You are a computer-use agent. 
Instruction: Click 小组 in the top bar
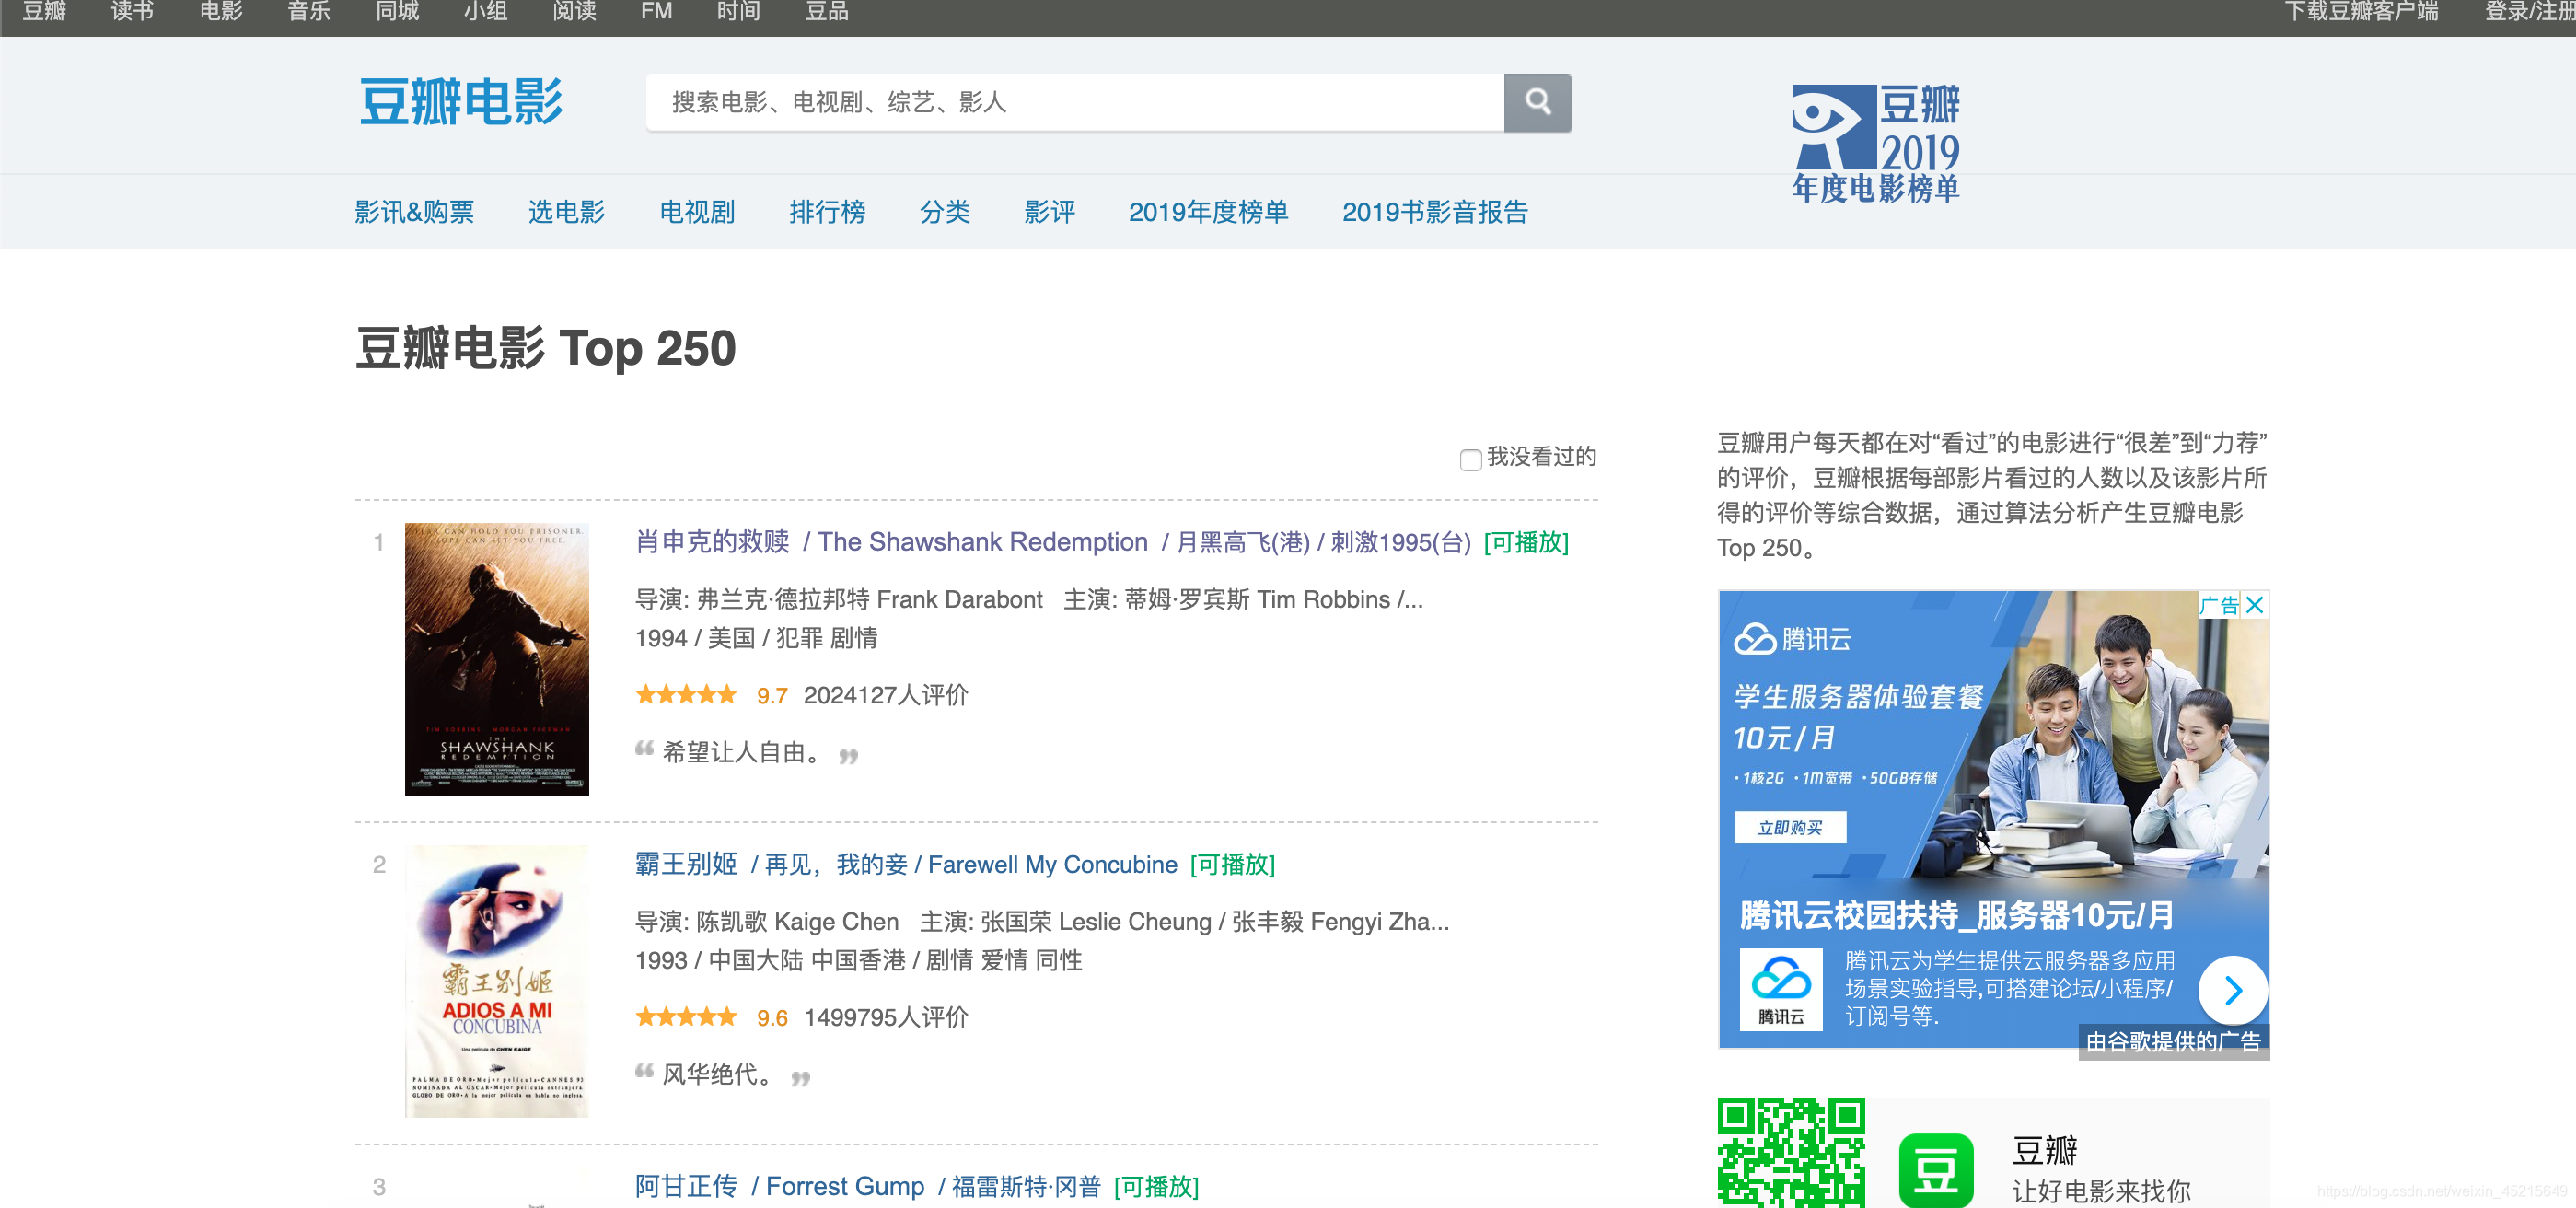click(x=486, y=12)
